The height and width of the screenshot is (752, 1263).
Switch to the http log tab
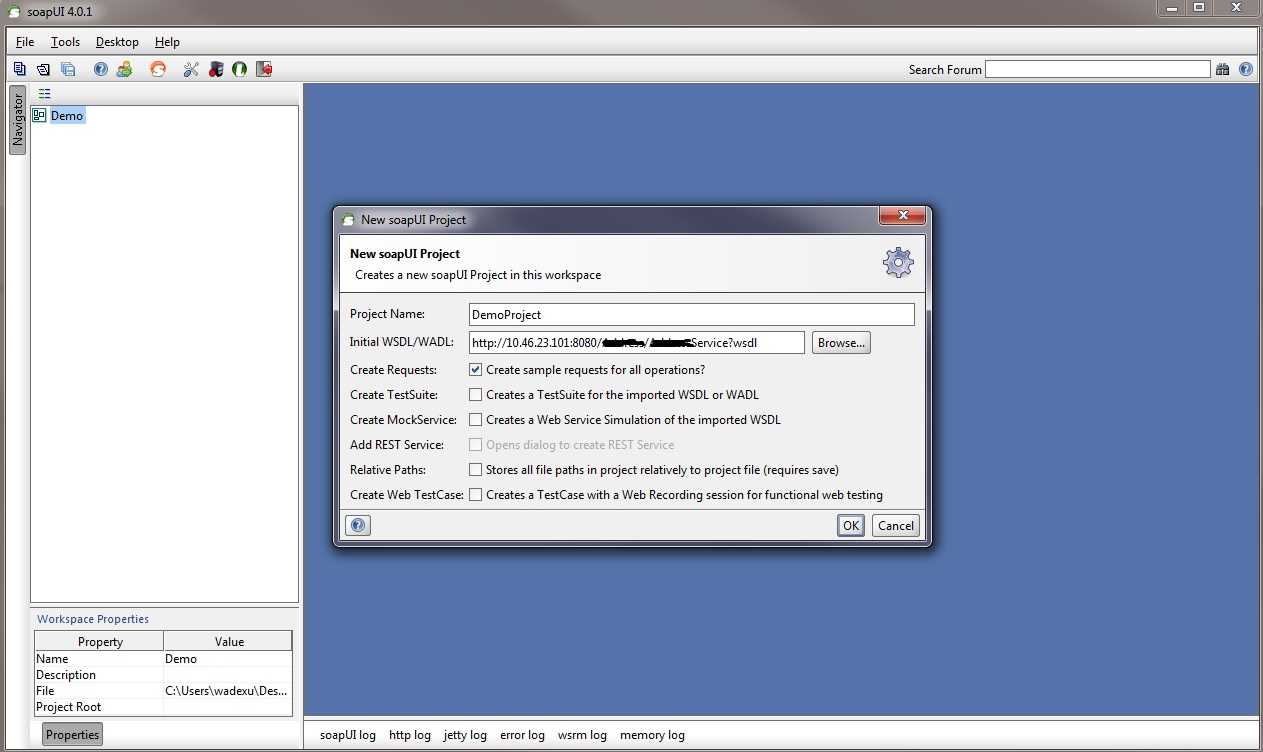pos(410,735)
